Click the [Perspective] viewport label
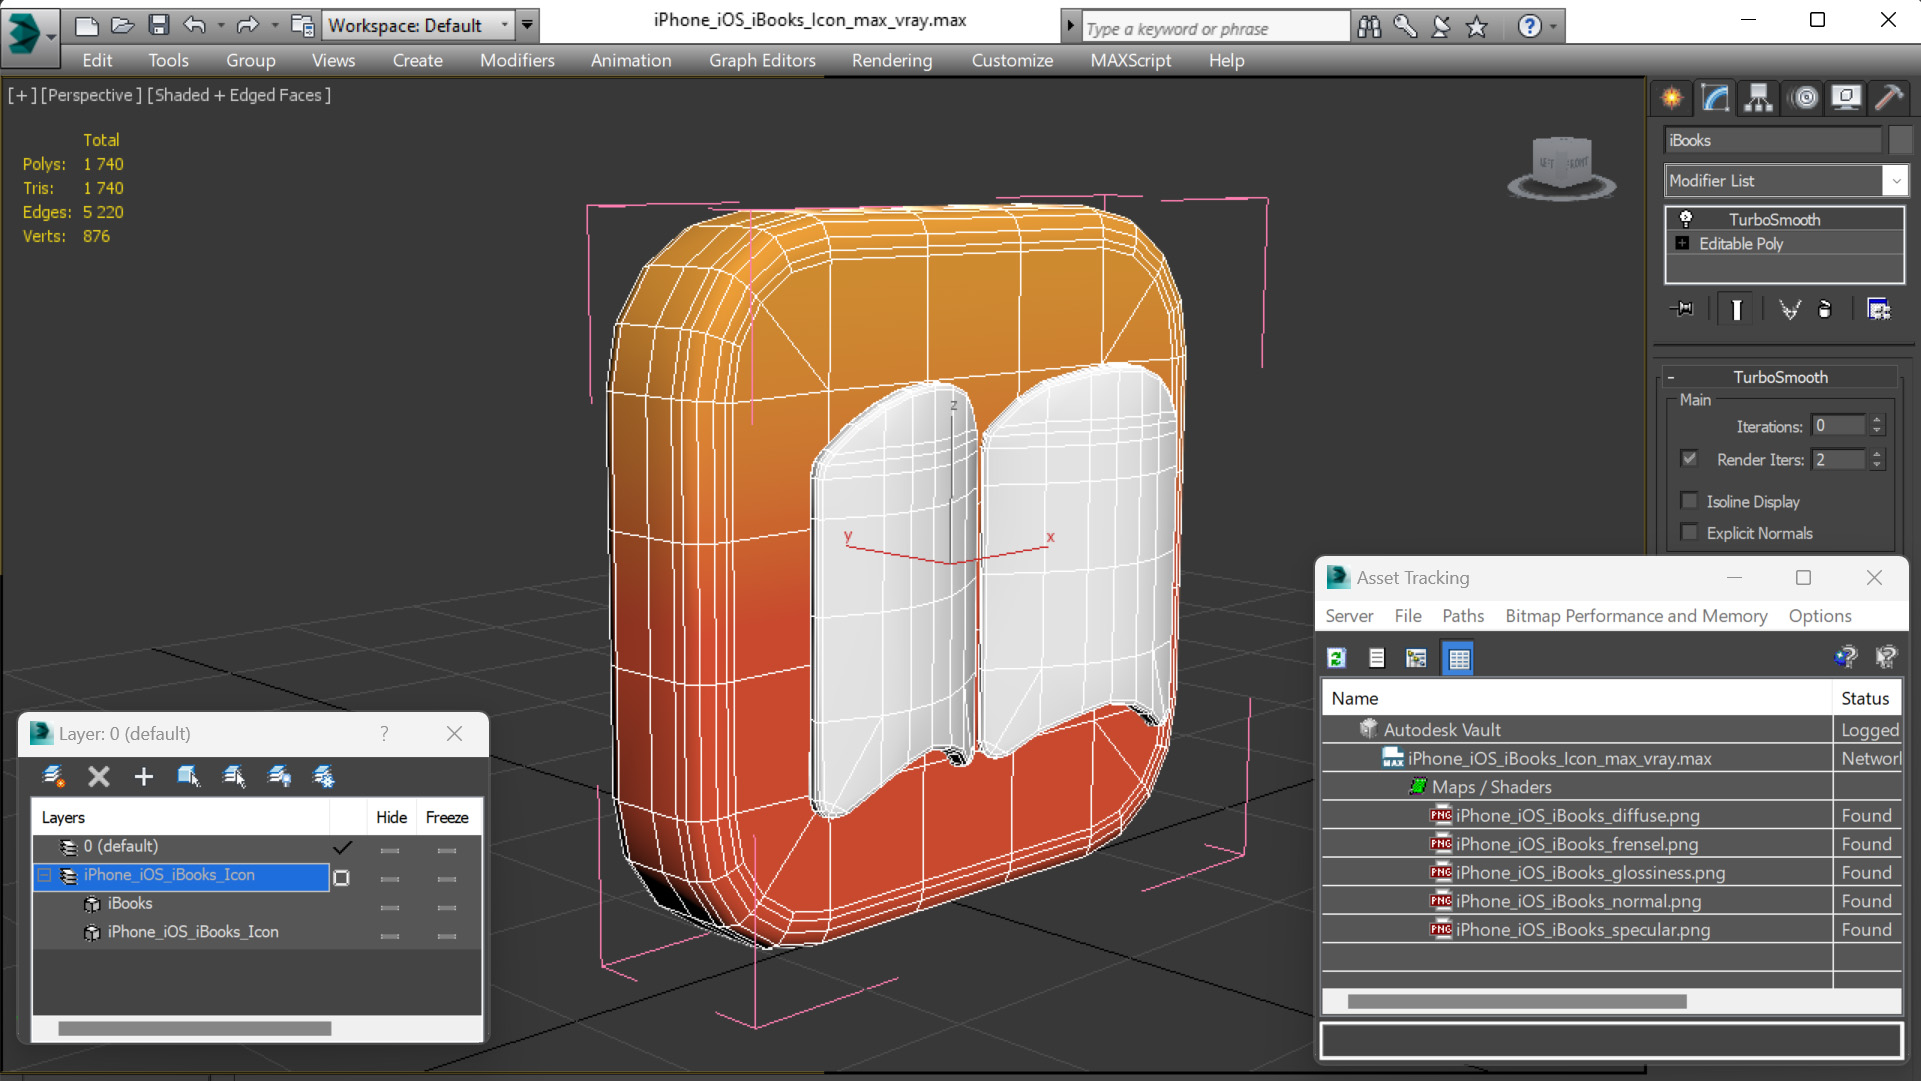This screenshot has height=1081, width=1921. click(x=91, y=95)
